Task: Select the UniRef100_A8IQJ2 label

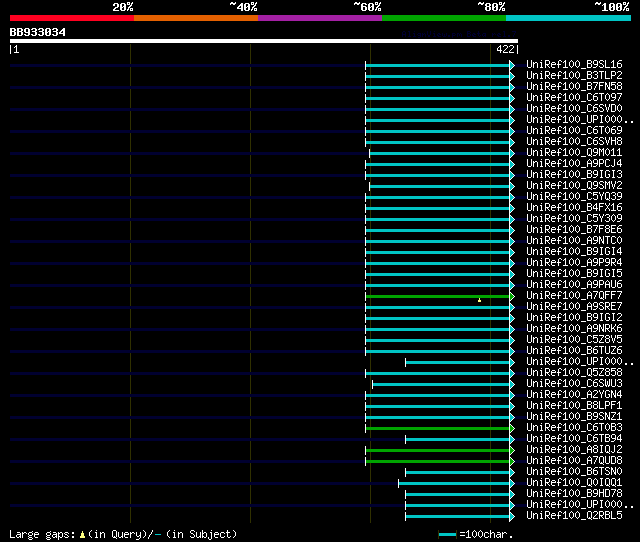Action: pyautogui.click(x=574, y=450)
